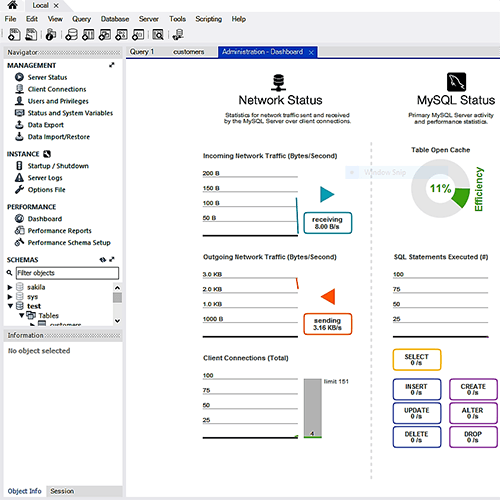Open Startup / Shutdown
The width and height of the screenshot is (500, 500).
pos(58,166)
